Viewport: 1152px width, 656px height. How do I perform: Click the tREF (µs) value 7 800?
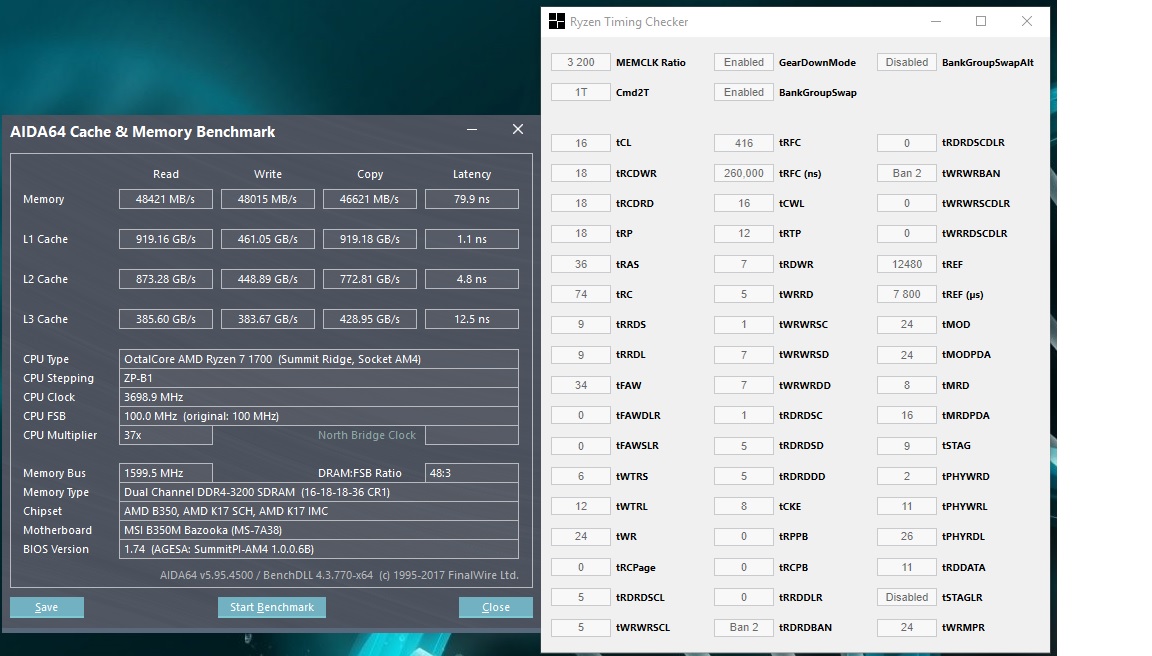(x=907, y=295)
